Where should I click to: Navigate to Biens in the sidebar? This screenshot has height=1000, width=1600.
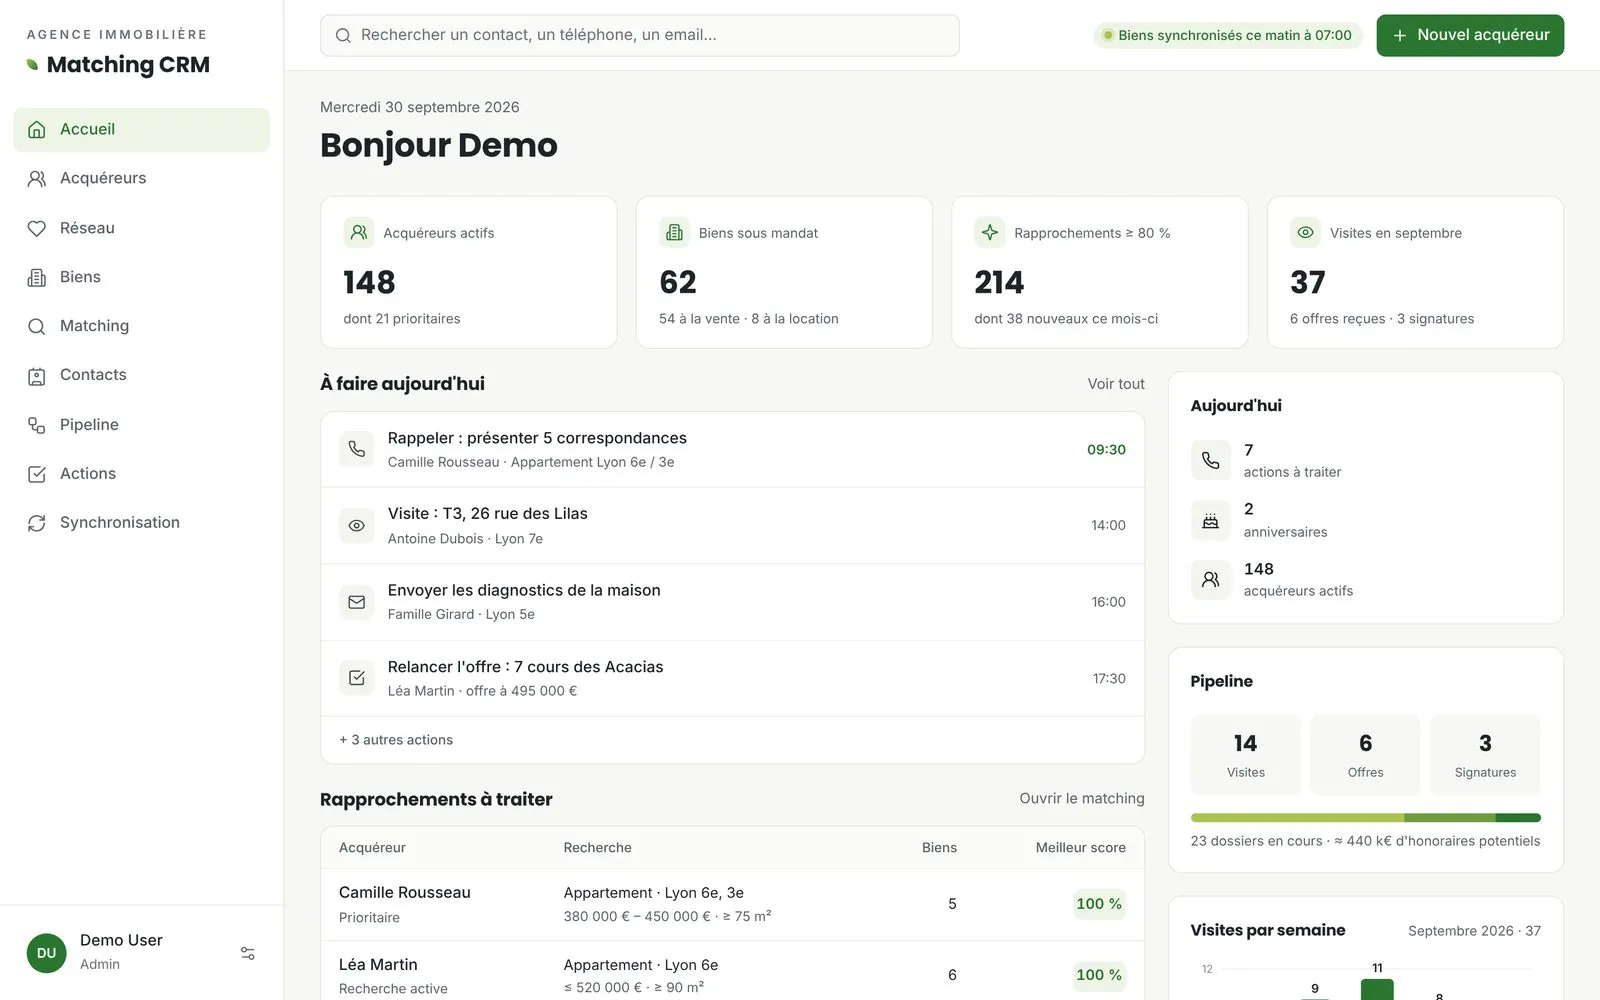pyautogui.click(x=141, y=277)
